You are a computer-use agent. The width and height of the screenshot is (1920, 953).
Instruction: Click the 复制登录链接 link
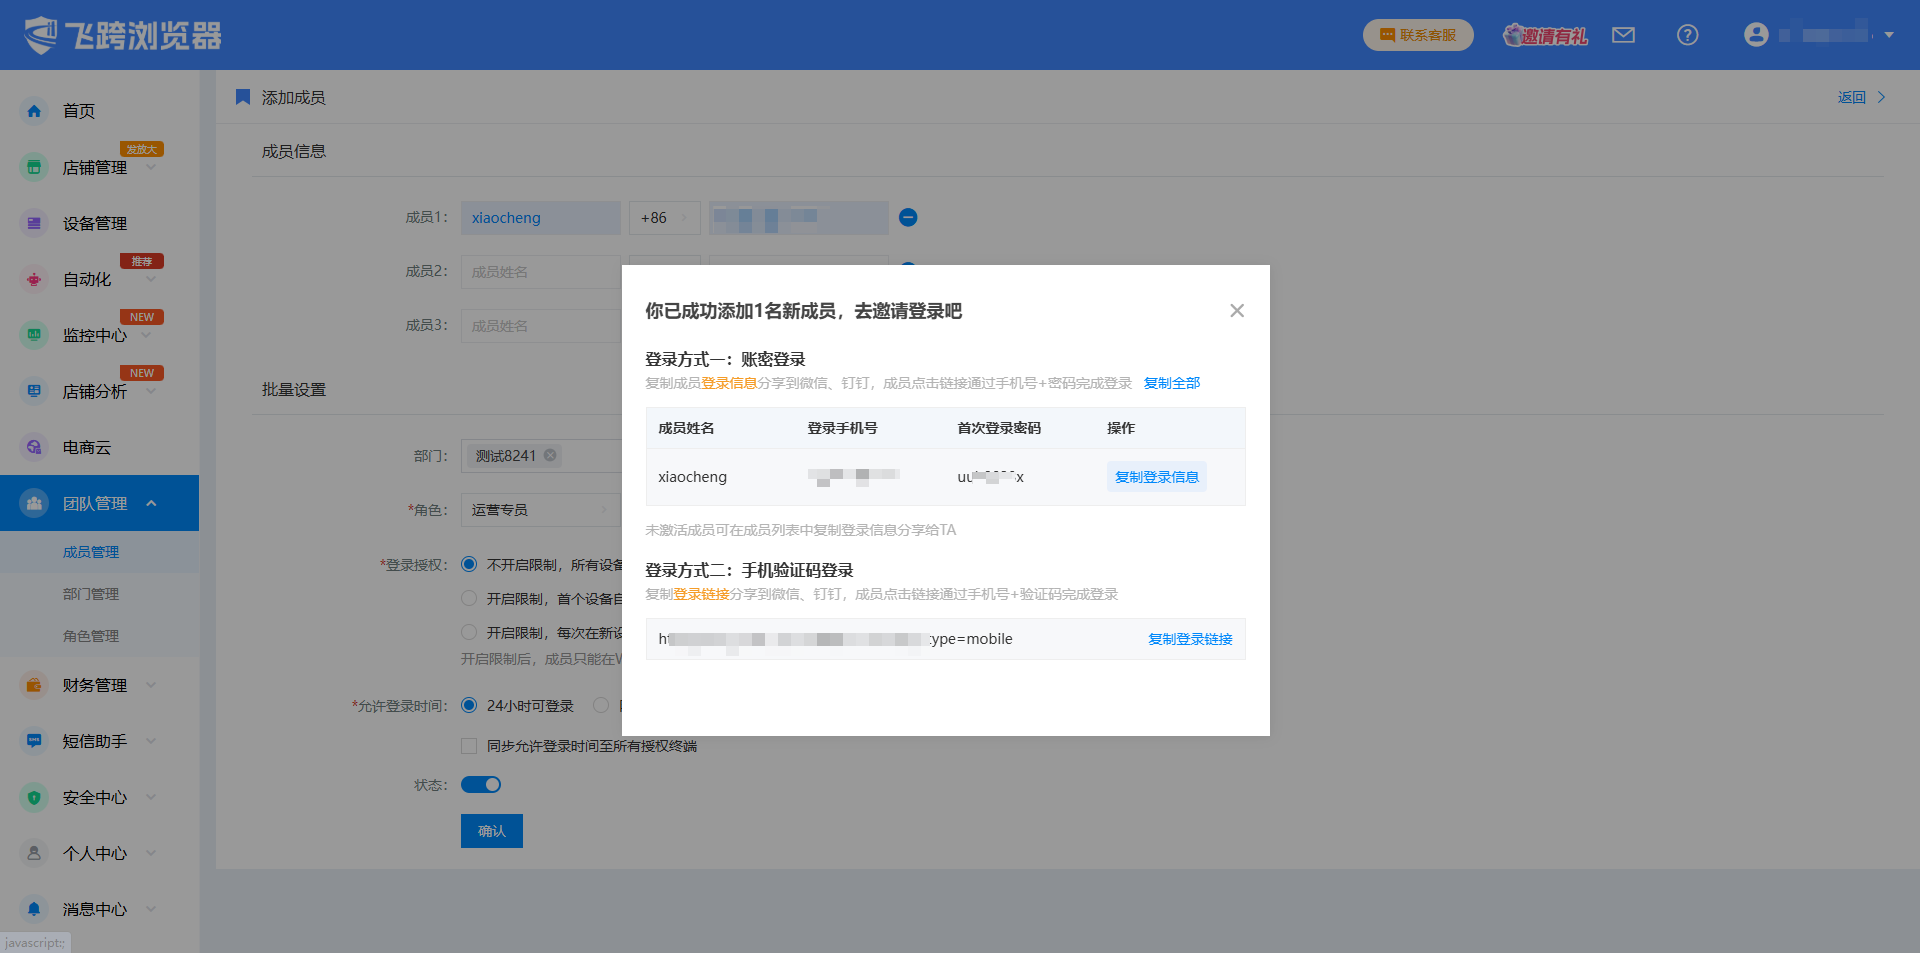pos(1189,639)
